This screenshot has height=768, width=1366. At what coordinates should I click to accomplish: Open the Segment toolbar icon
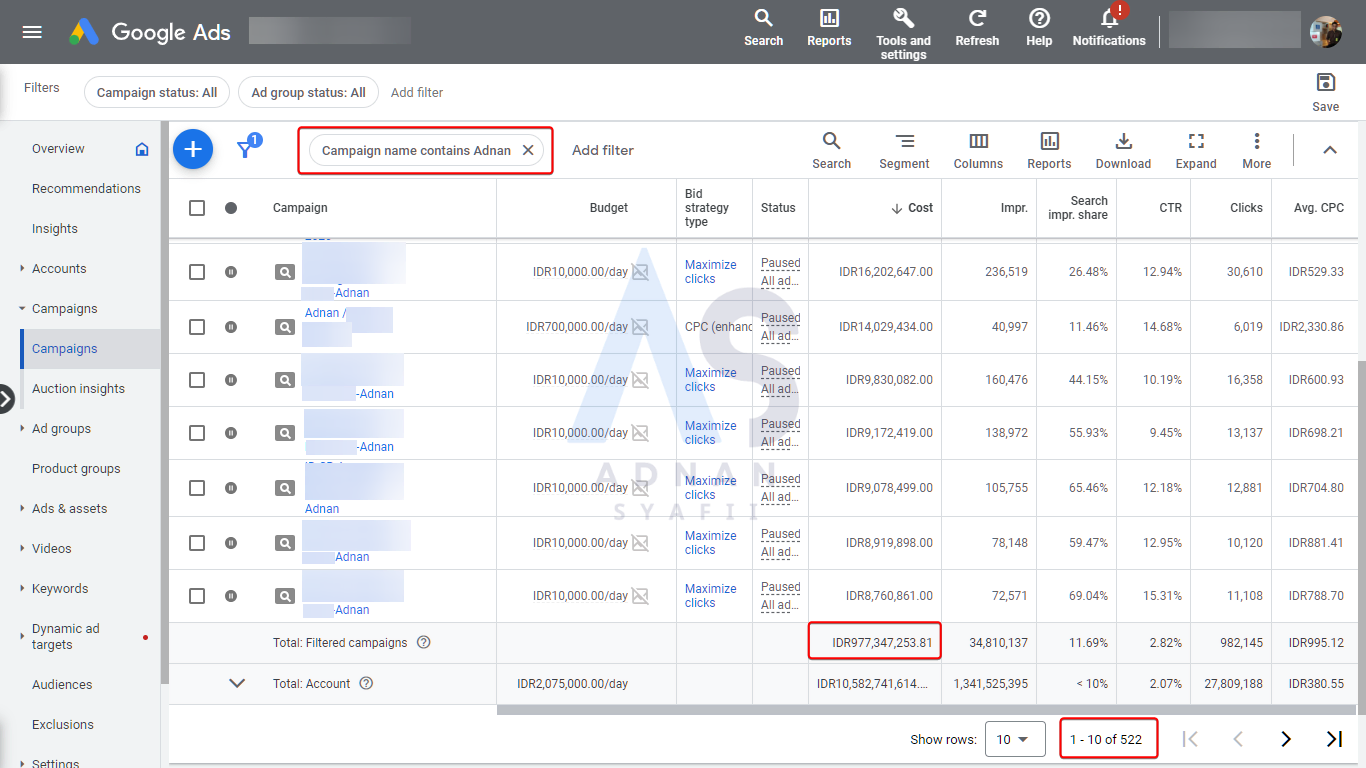tap(904, 150)
